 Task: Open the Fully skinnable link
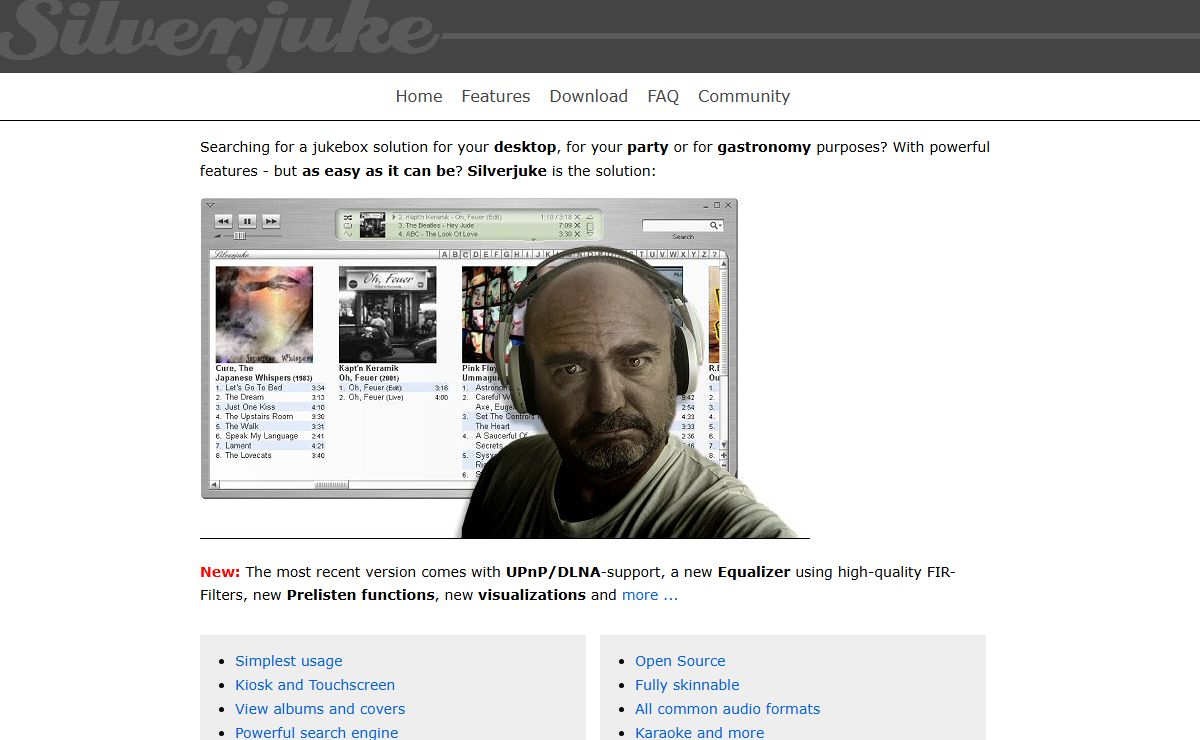coord(687,685)
